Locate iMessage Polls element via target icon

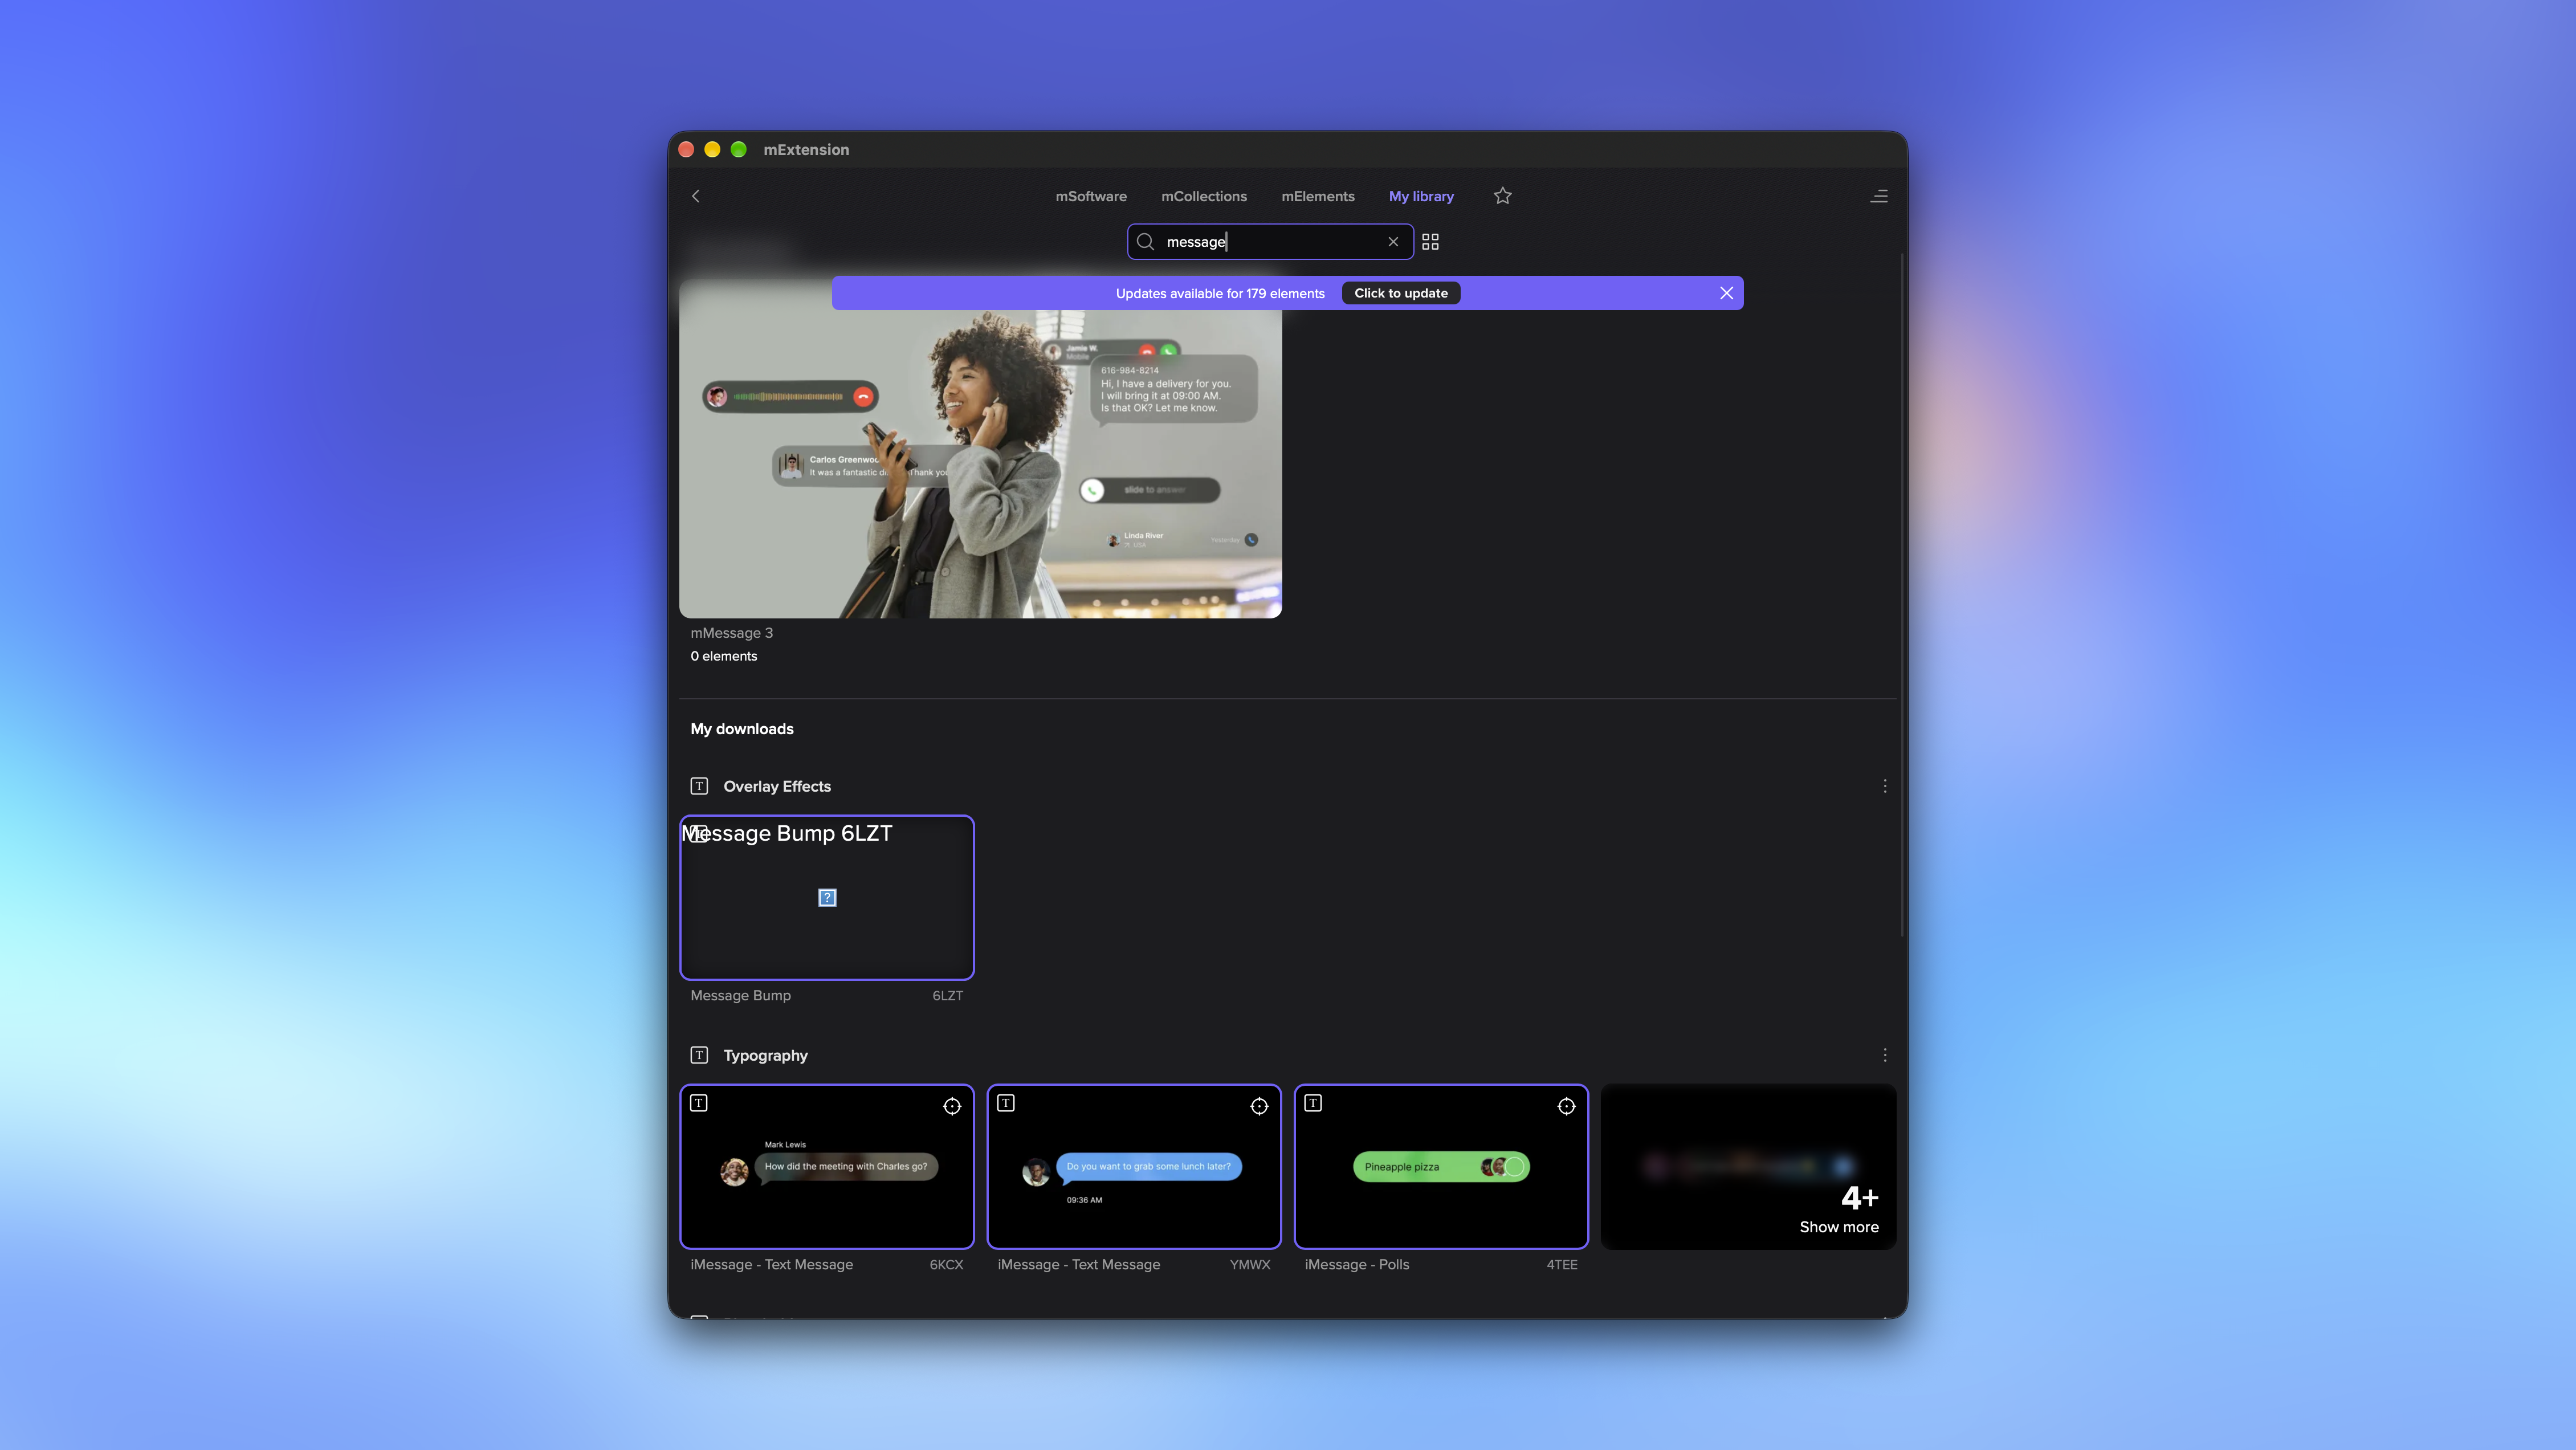(1566, 1106)
